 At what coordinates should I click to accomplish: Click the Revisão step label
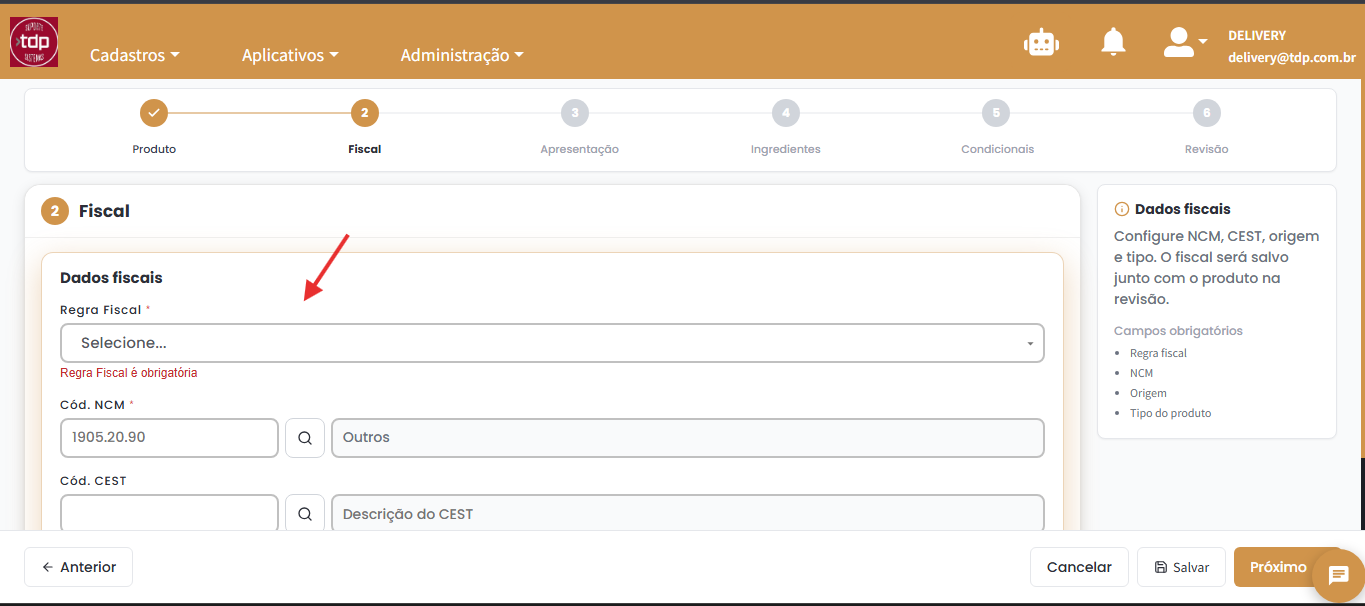pos(1207,149)
